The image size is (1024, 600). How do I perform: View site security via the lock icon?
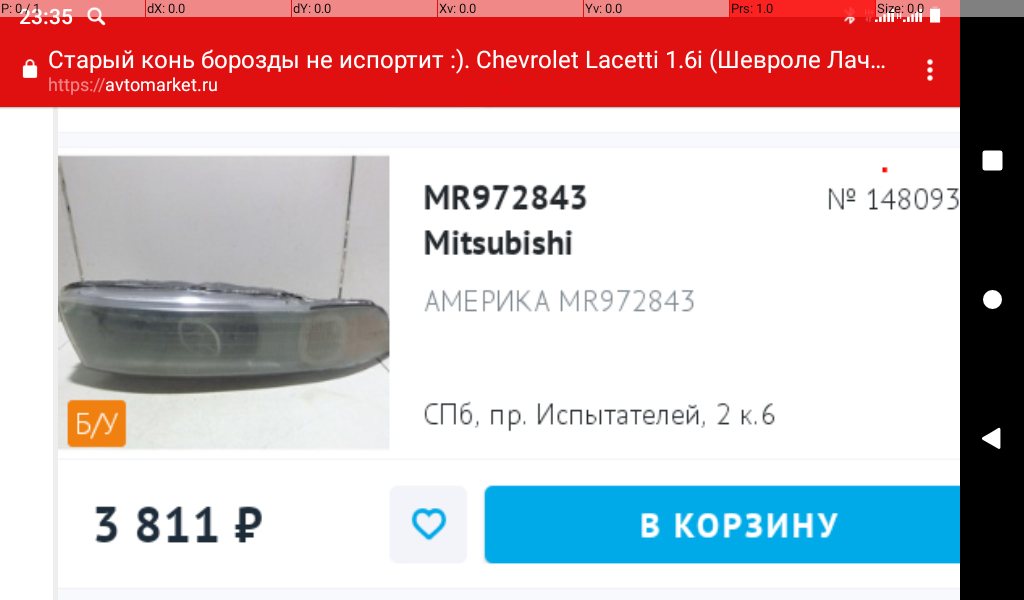tap(30, 69)
